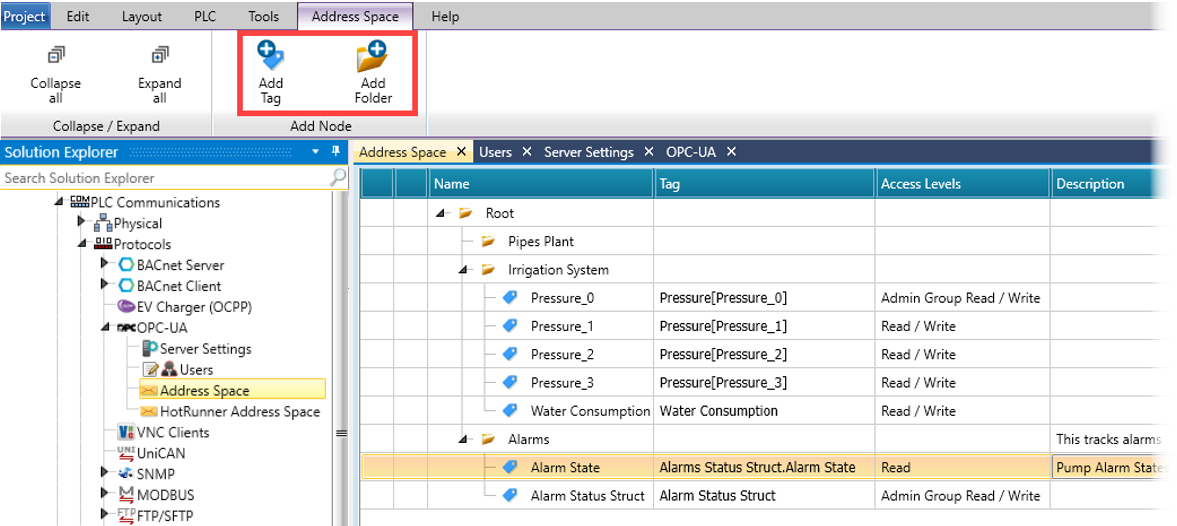
Task: Open HotRunner Address Space in tree
Action: [x=239, y=411]
